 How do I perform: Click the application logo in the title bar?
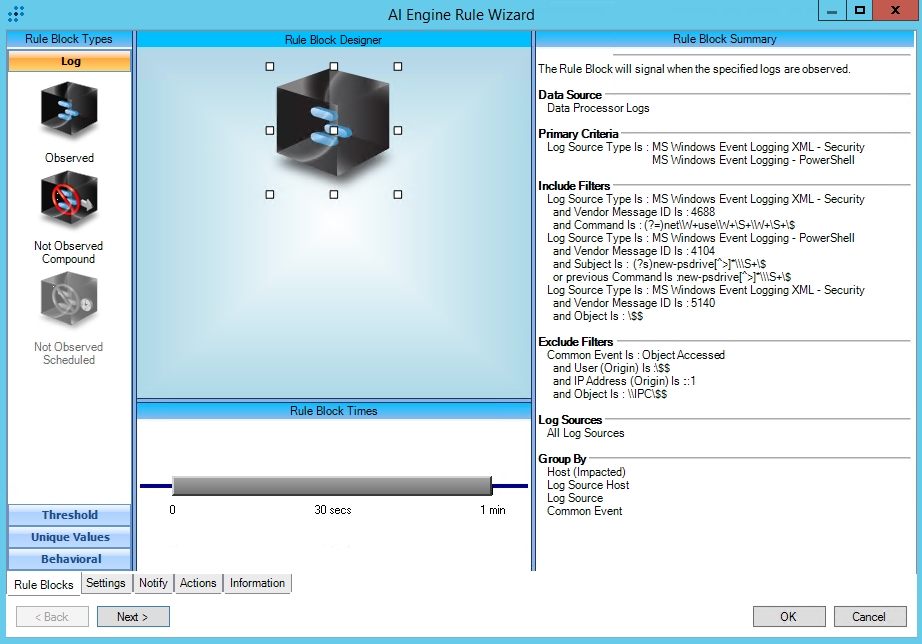coord(16,14)
